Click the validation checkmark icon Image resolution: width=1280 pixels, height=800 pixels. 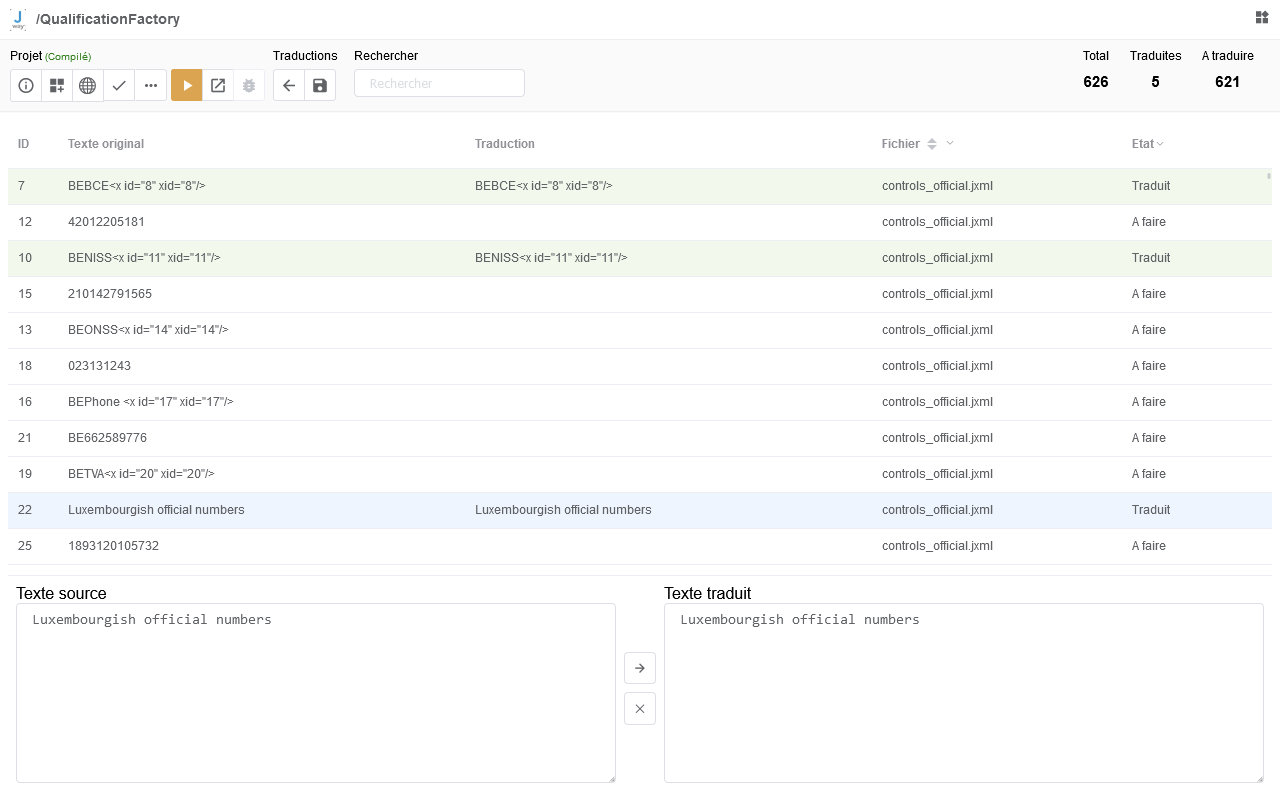(119, 85)
